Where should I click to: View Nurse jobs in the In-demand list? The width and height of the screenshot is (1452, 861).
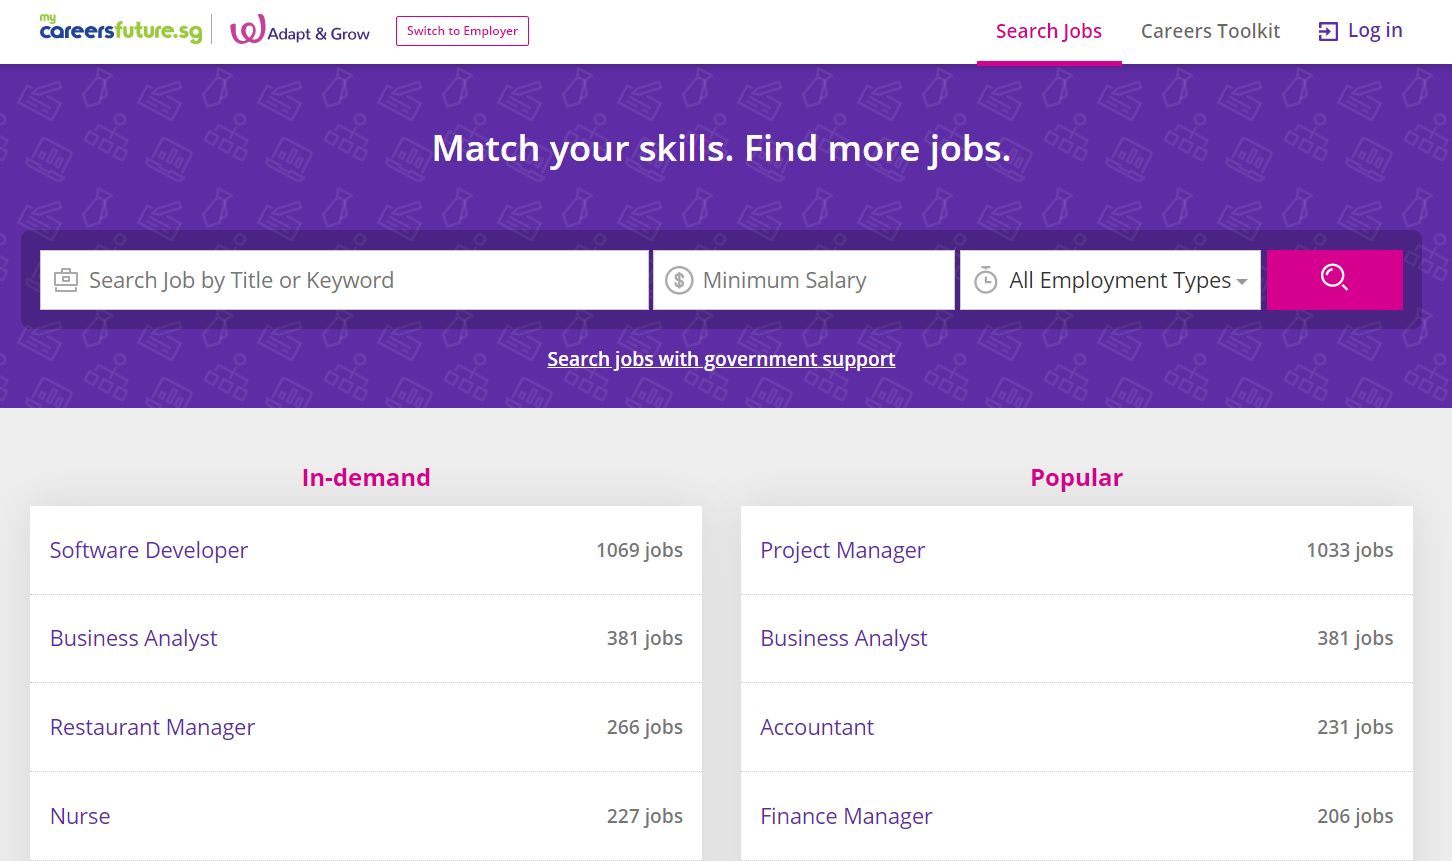pyautogui.click(x=80, y=816)
